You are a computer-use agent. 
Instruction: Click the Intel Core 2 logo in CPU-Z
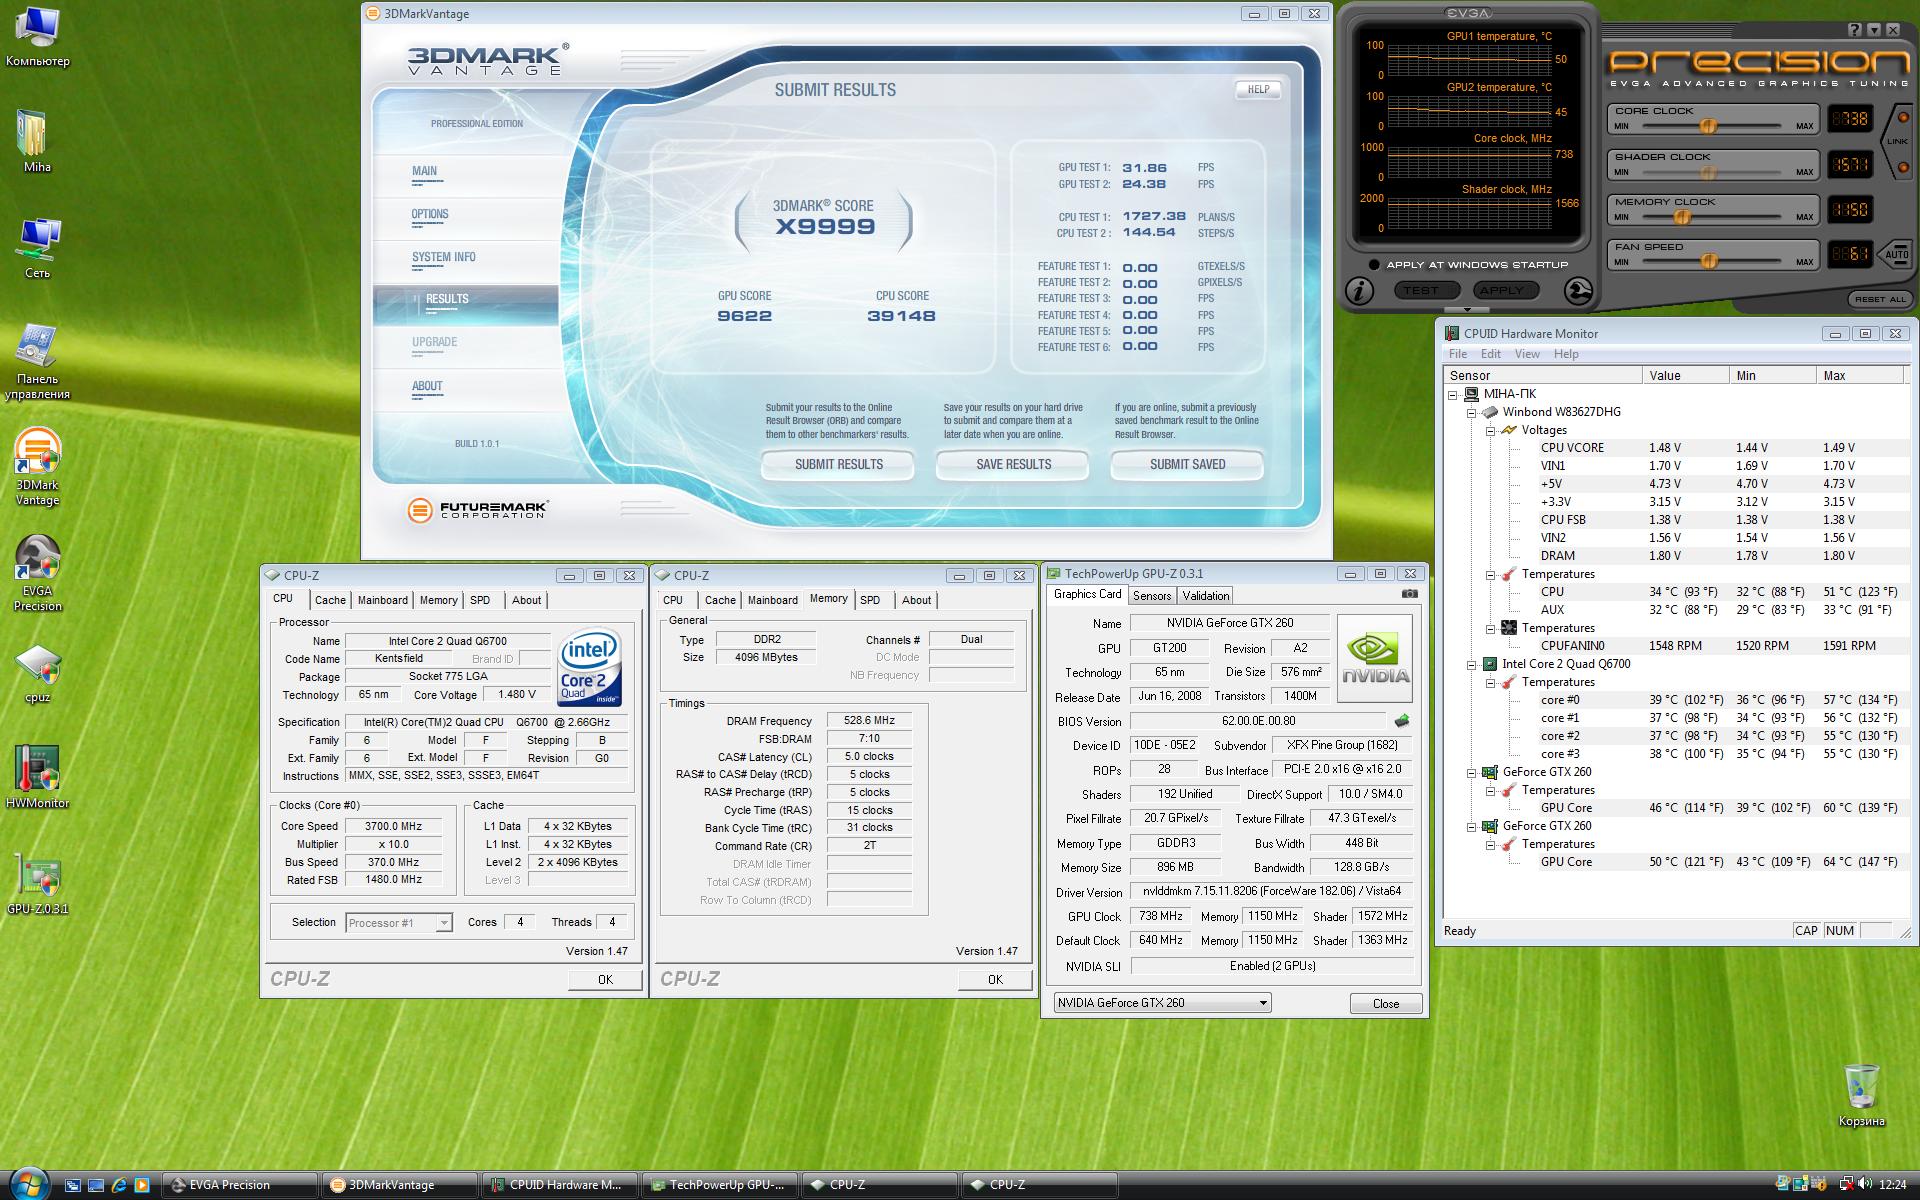(589, 667)
